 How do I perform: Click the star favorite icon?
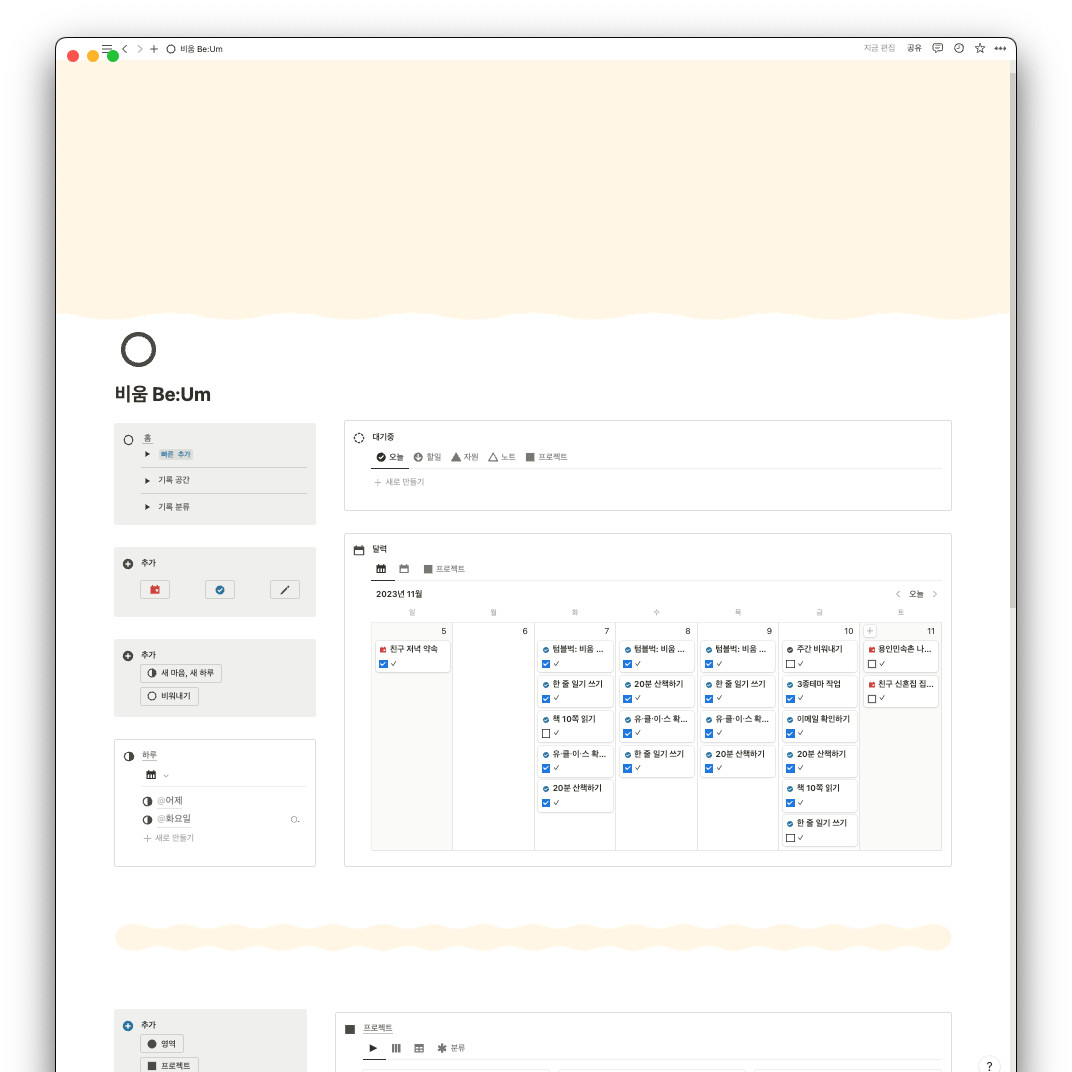980,49
